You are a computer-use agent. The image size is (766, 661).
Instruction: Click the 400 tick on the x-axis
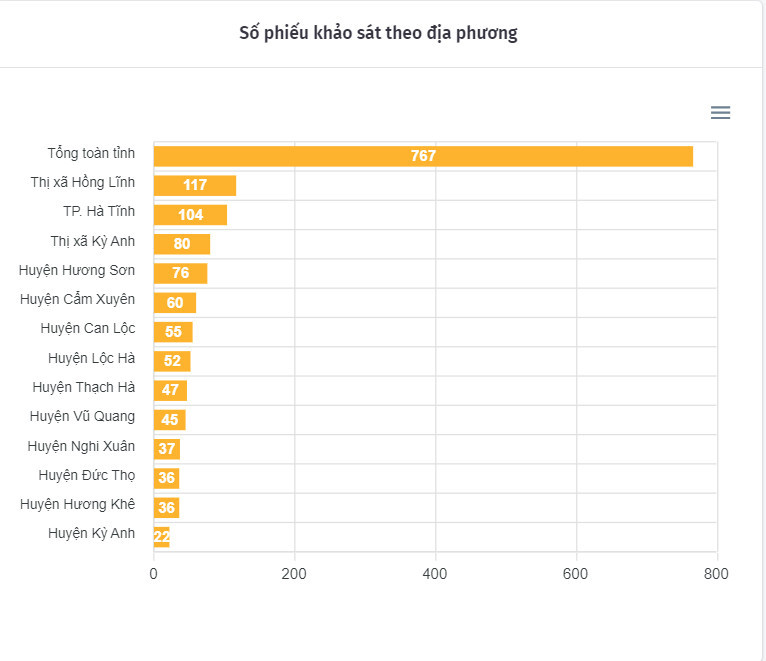(435, 574)
